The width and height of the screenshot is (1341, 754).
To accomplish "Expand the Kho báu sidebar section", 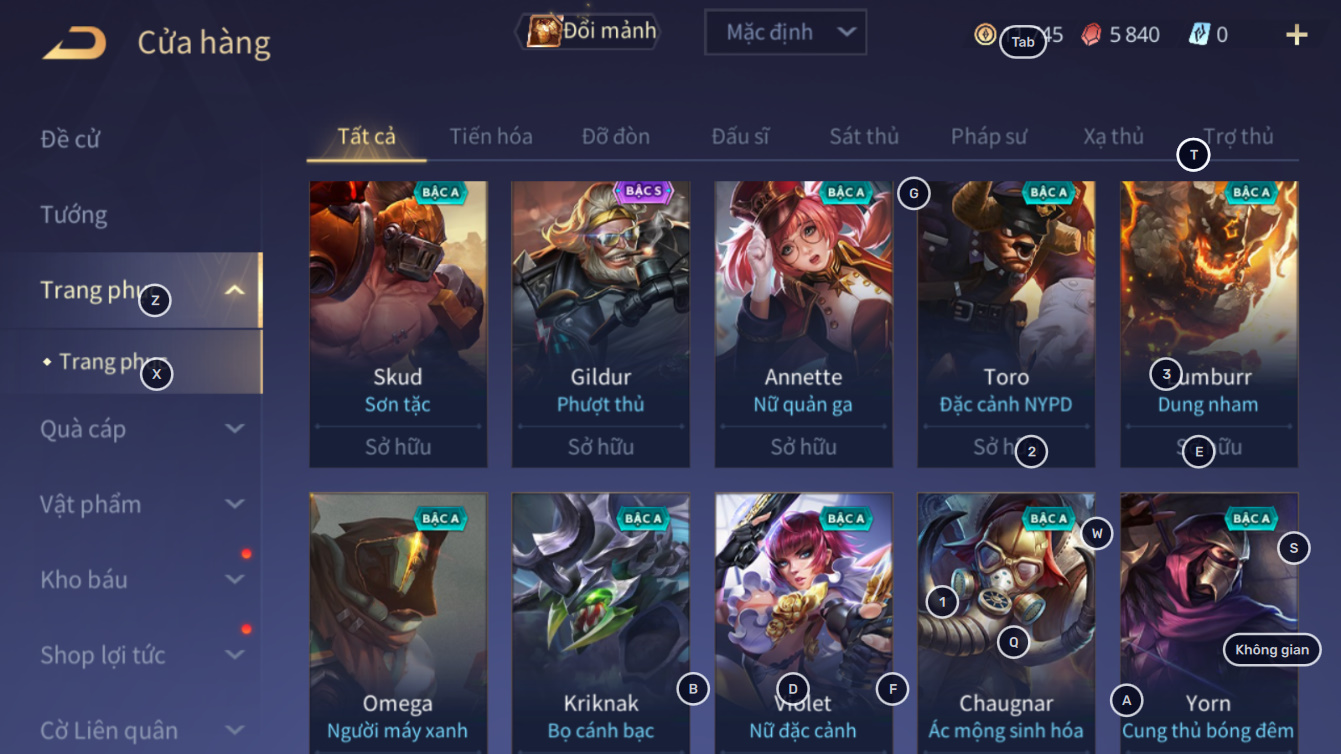I will point(234,579).
